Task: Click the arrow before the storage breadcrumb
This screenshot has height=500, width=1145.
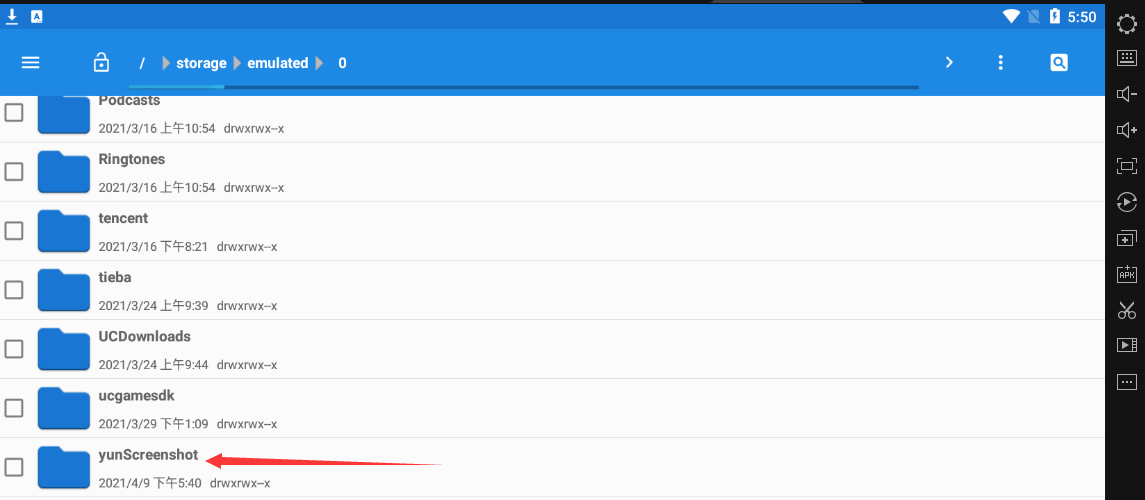Action: point(166,63)
